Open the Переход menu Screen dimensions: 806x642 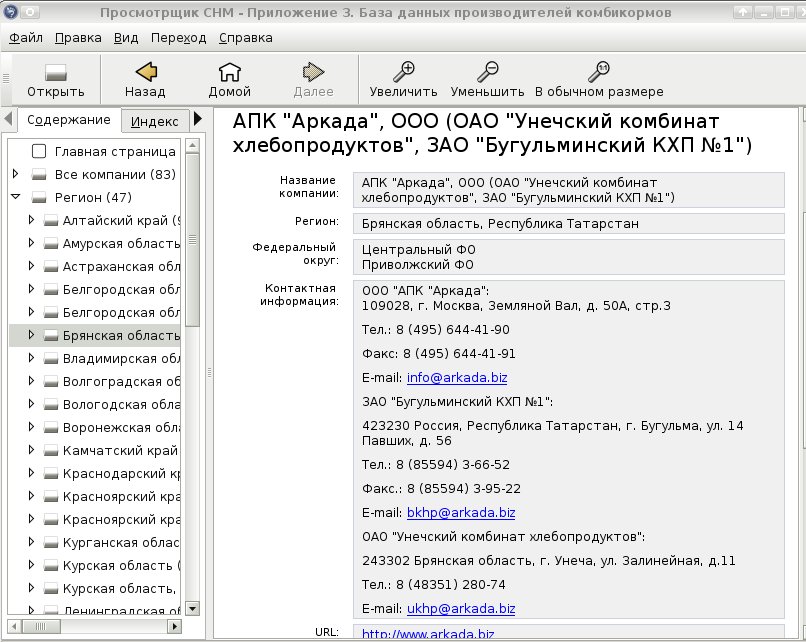178,38
